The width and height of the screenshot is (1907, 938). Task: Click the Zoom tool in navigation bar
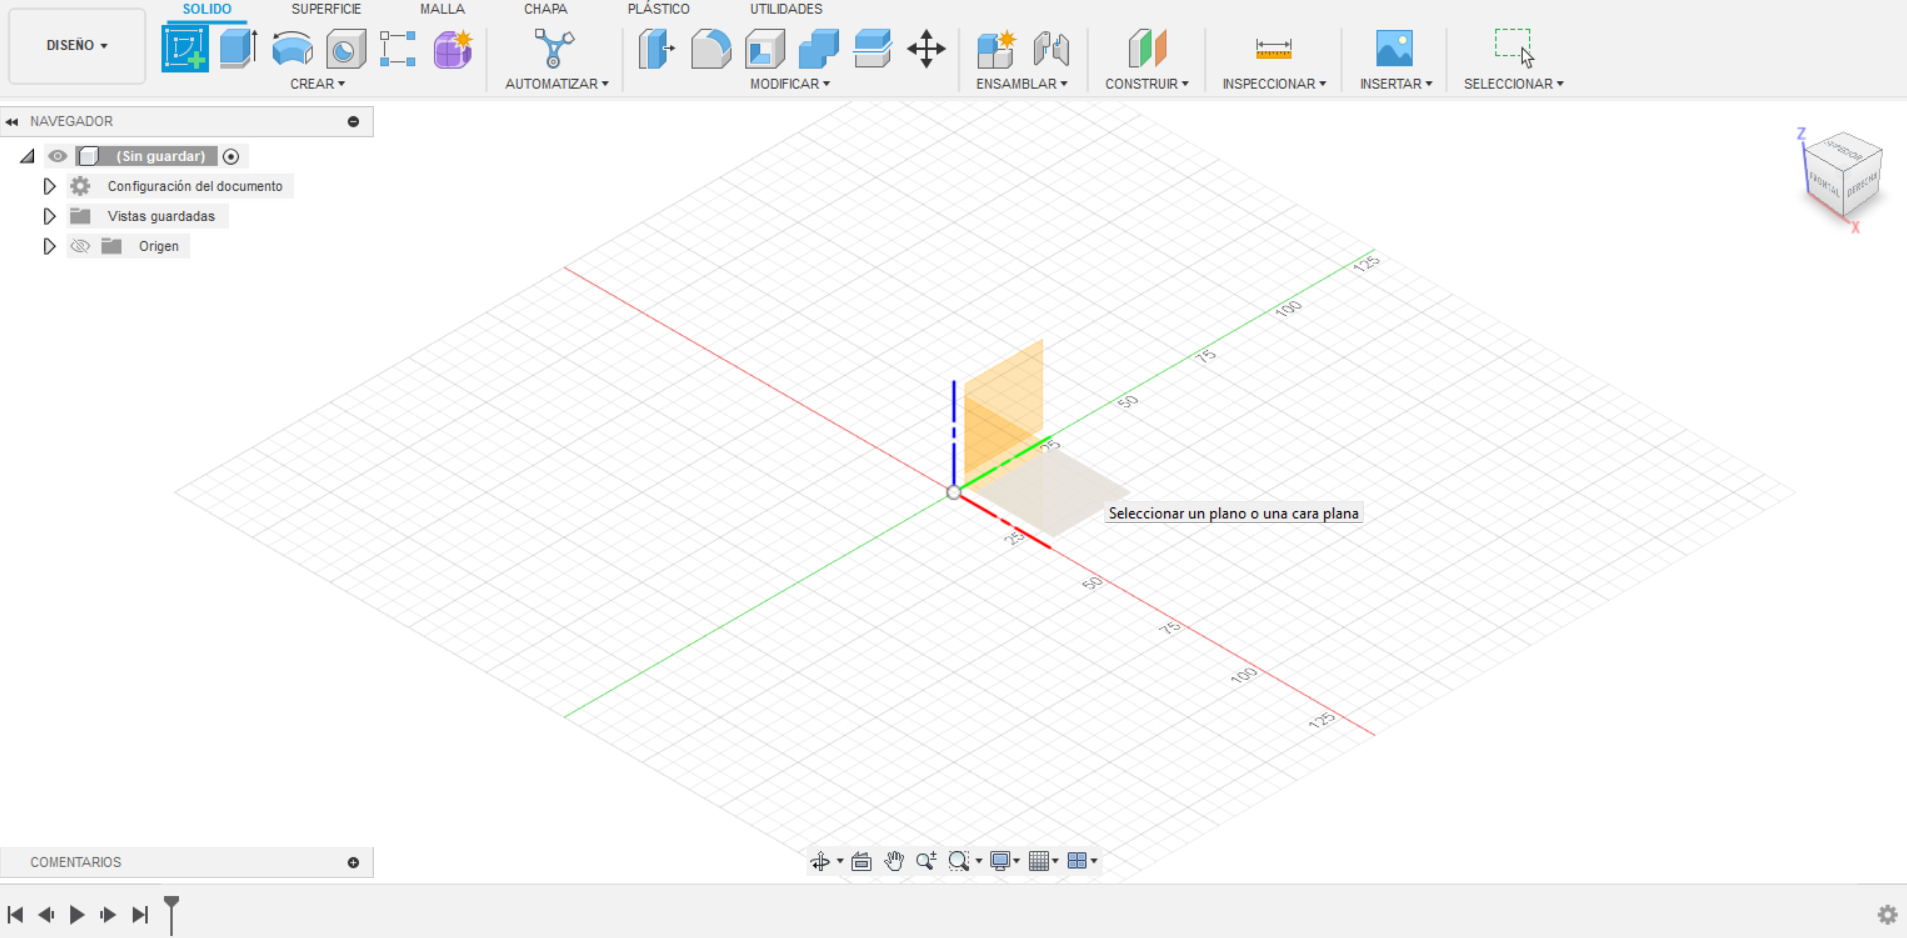[x=926, y=861]
